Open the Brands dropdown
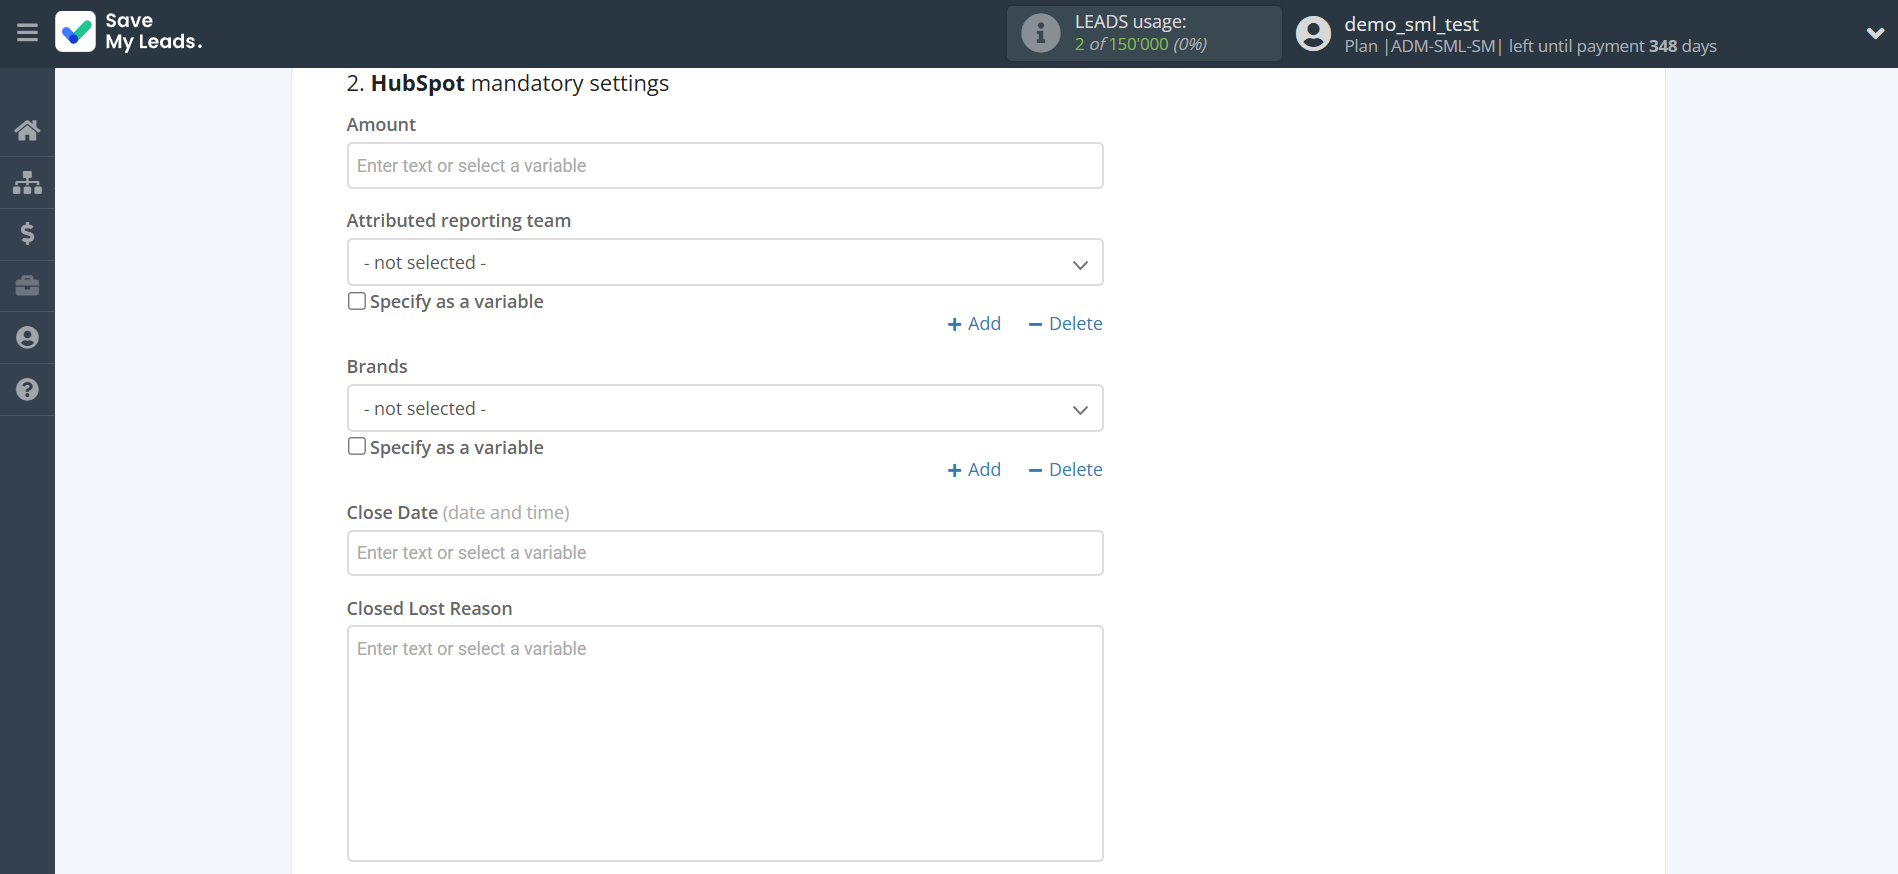This screenshot has height=874, width=1898. tap(724, 409)
